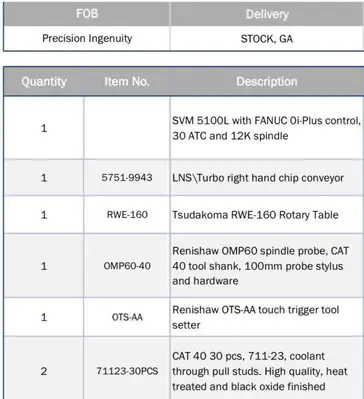Image resolution: width=364 pixels, height=399 pixels.
Task: Click the FOB column header
Action: click(87, 14)
